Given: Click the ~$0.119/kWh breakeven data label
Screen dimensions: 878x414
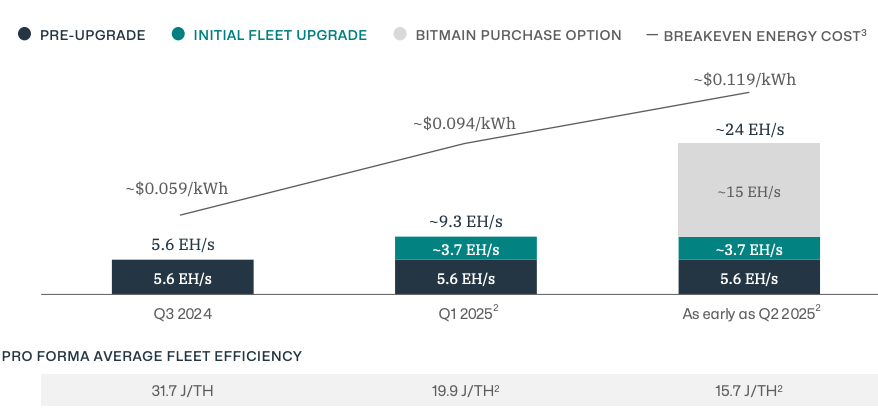Looking at the screenshot, I should [x=744, y=79].
